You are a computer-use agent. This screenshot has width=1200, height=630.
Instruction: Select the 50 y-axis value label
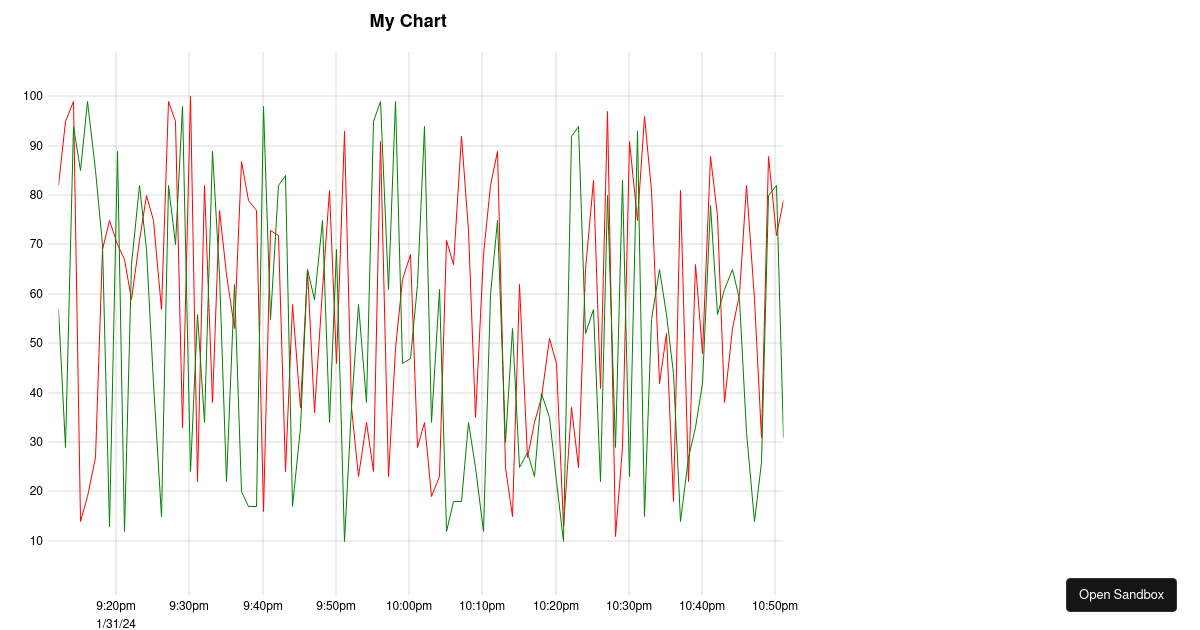(x=37, y=343)
